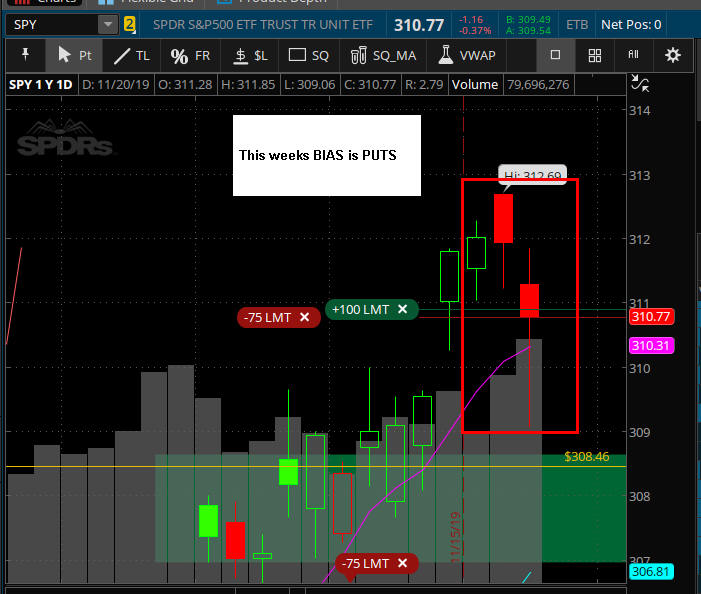Cancel the lower -75 LMT order

(x=402, y=563)
